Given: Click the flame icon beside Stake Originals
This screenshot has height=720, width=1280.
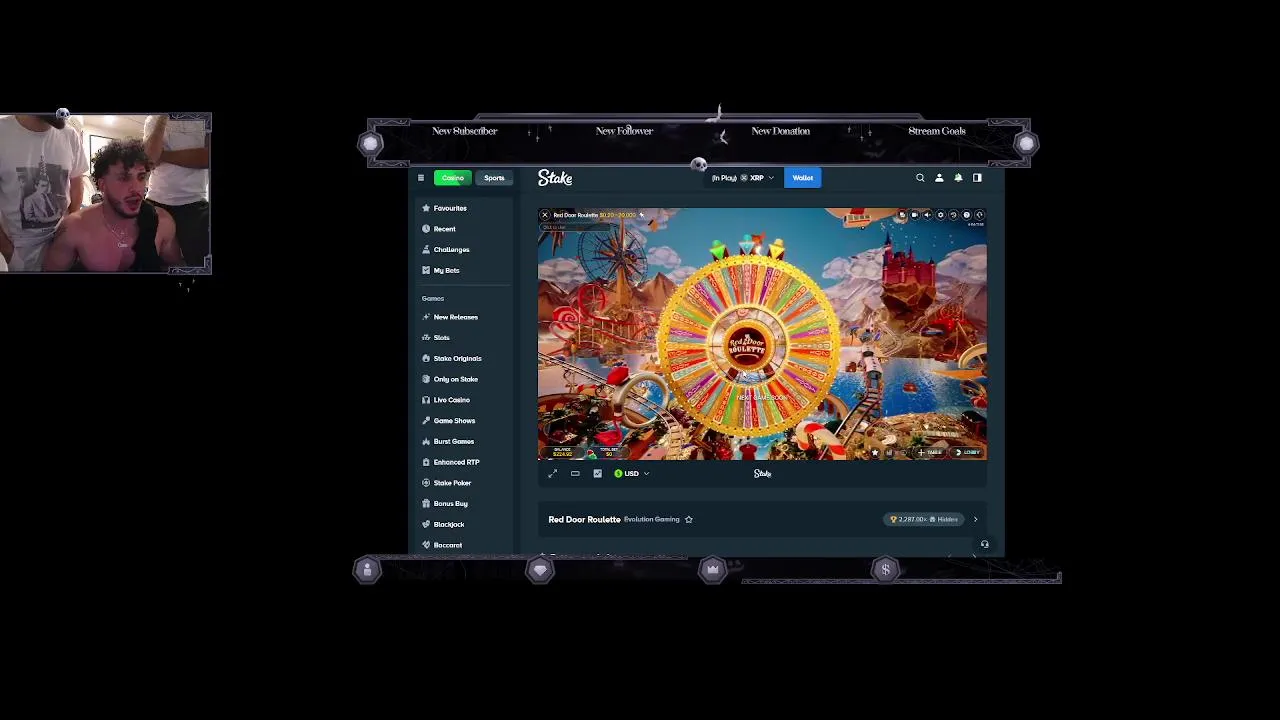Looking at the screenshot, I should [426, 358].
